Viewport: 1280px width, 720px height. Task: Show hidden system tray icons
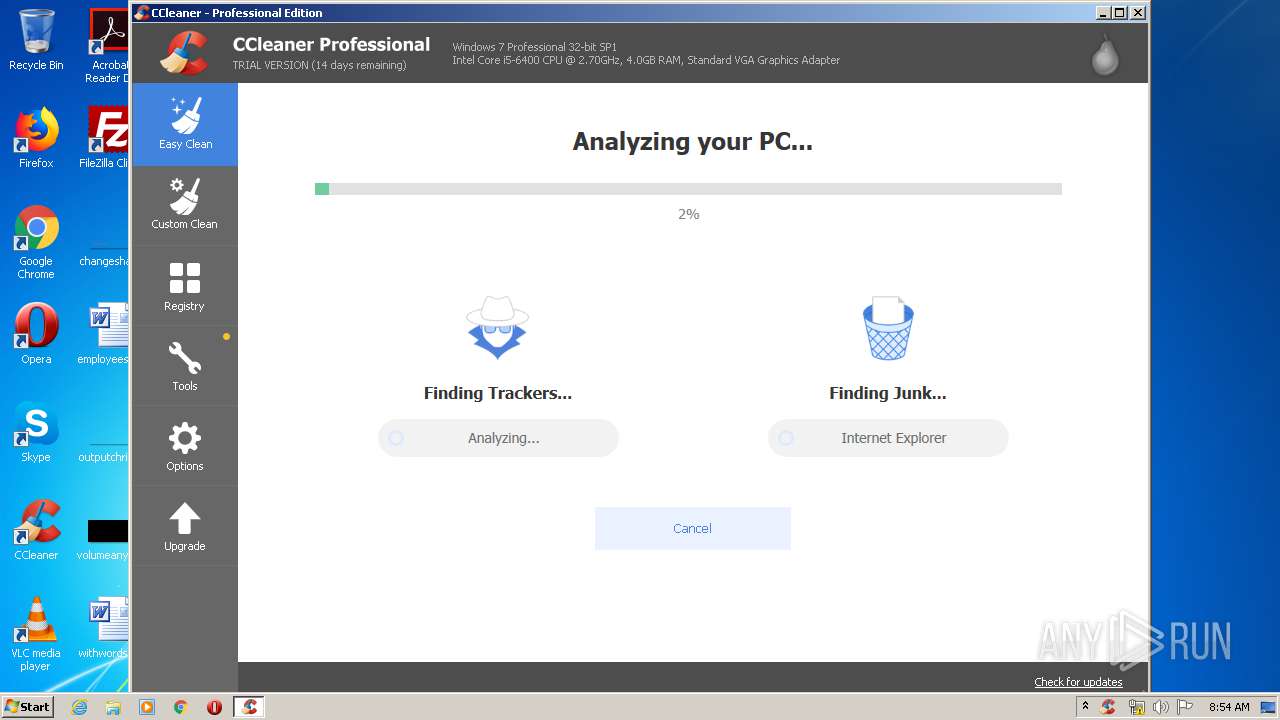pos(1085,707)
